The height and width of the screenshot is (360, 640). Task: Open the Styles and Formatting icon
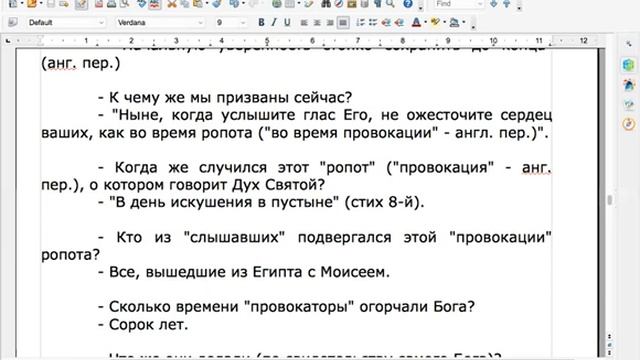point(13,22)
